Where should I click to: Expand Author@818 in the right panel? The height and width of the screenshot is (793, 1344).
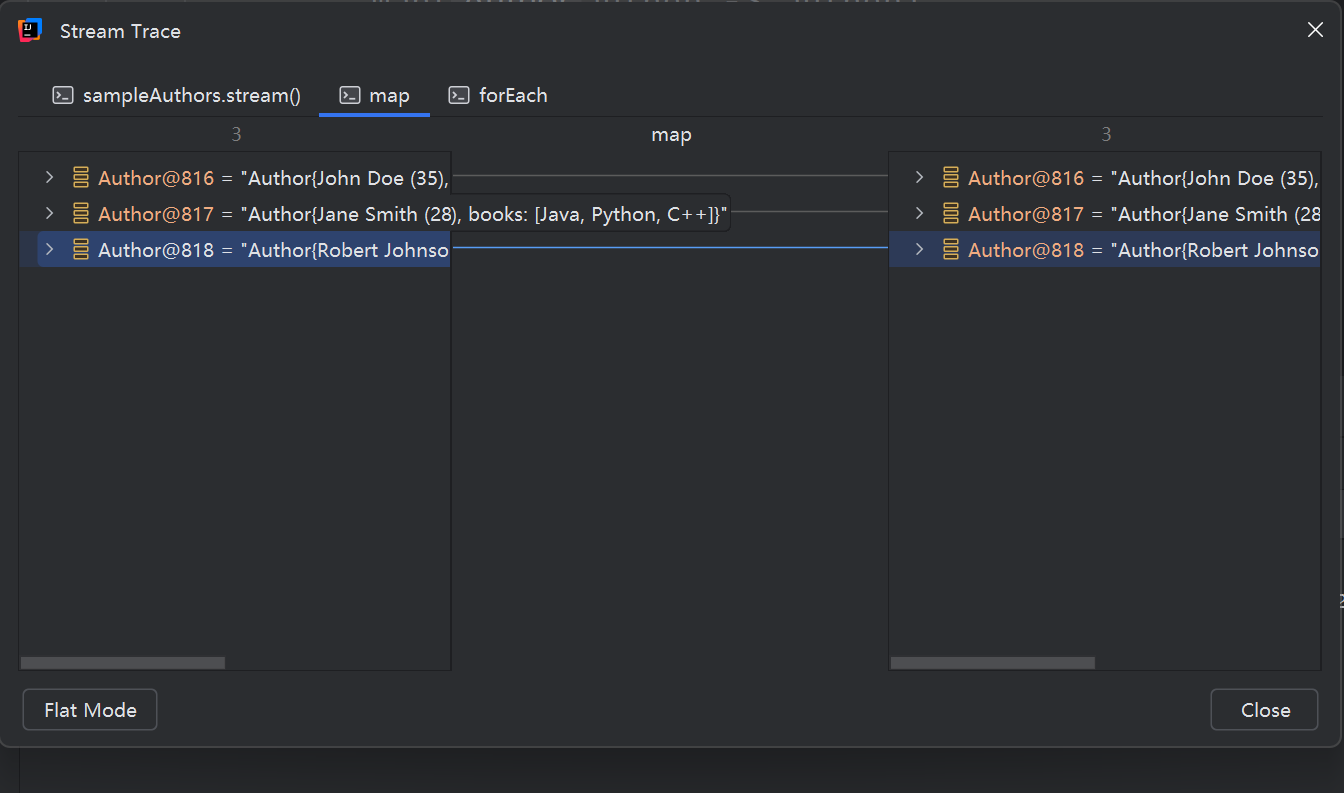pos(919,250)
